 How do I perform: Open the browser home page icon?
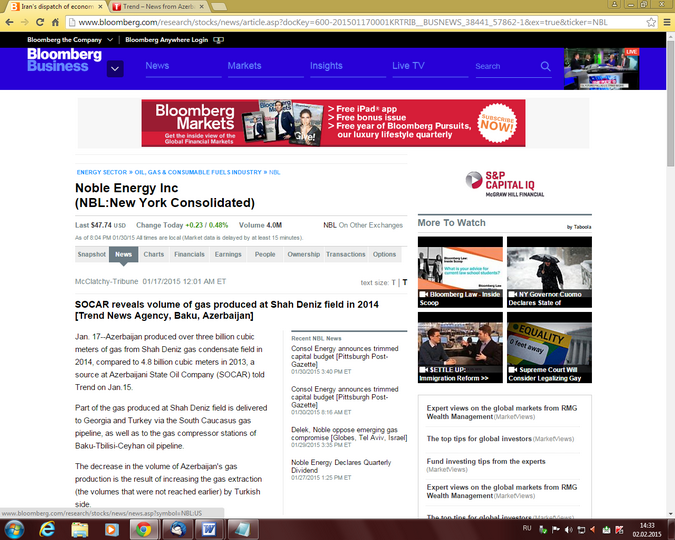click(x=55, y=22)
